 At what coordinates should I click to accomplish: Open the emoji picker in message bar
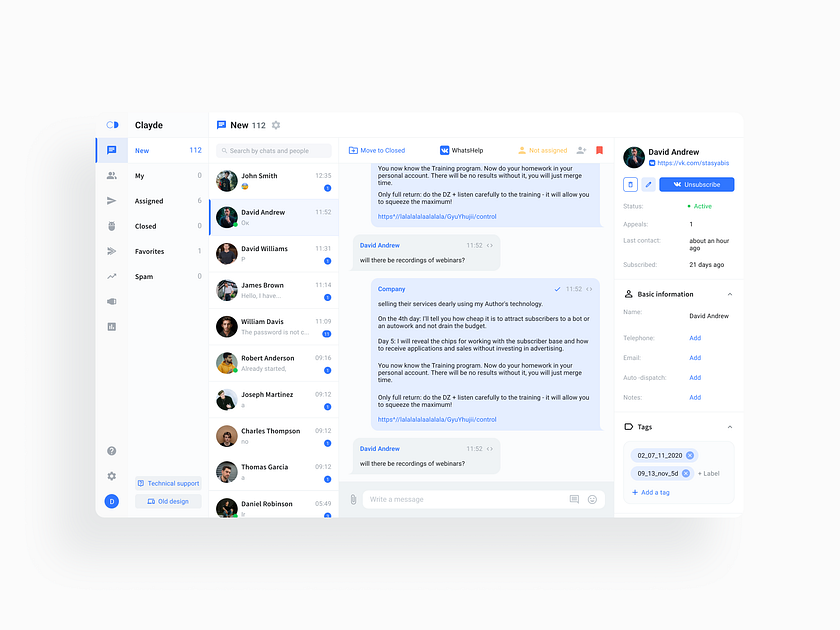[x=593, y=497]
